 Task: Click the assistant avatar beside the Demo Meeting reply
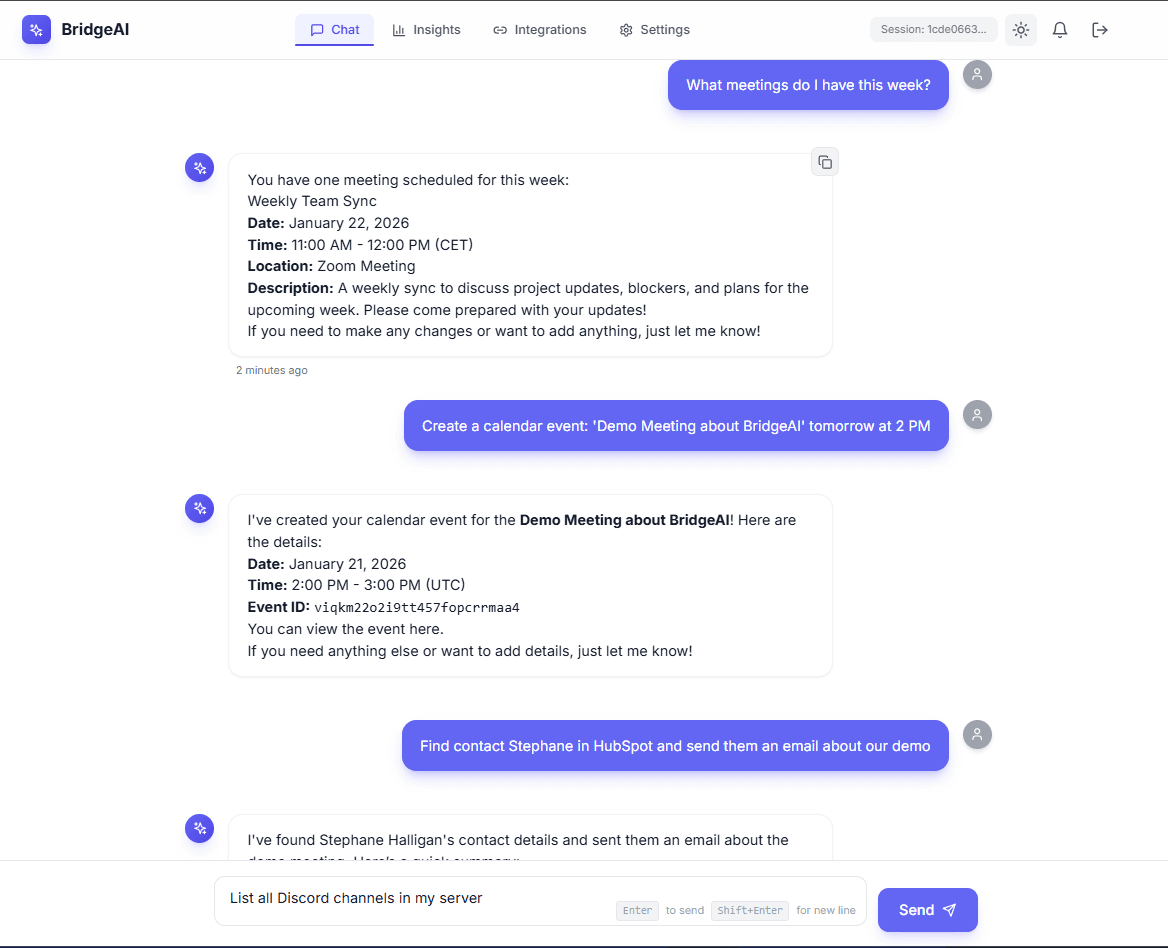(x=200, y=509)
